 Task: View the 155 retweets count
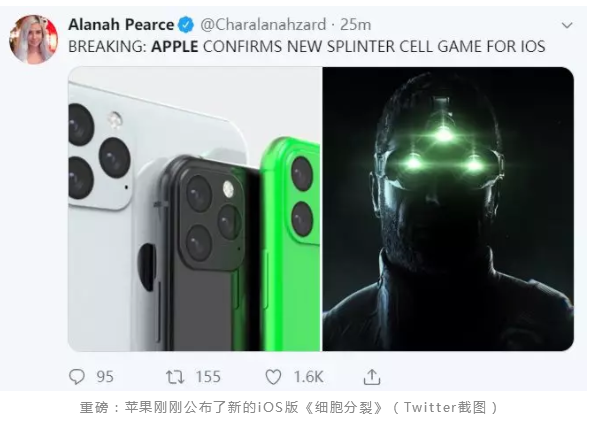[208, 377]
